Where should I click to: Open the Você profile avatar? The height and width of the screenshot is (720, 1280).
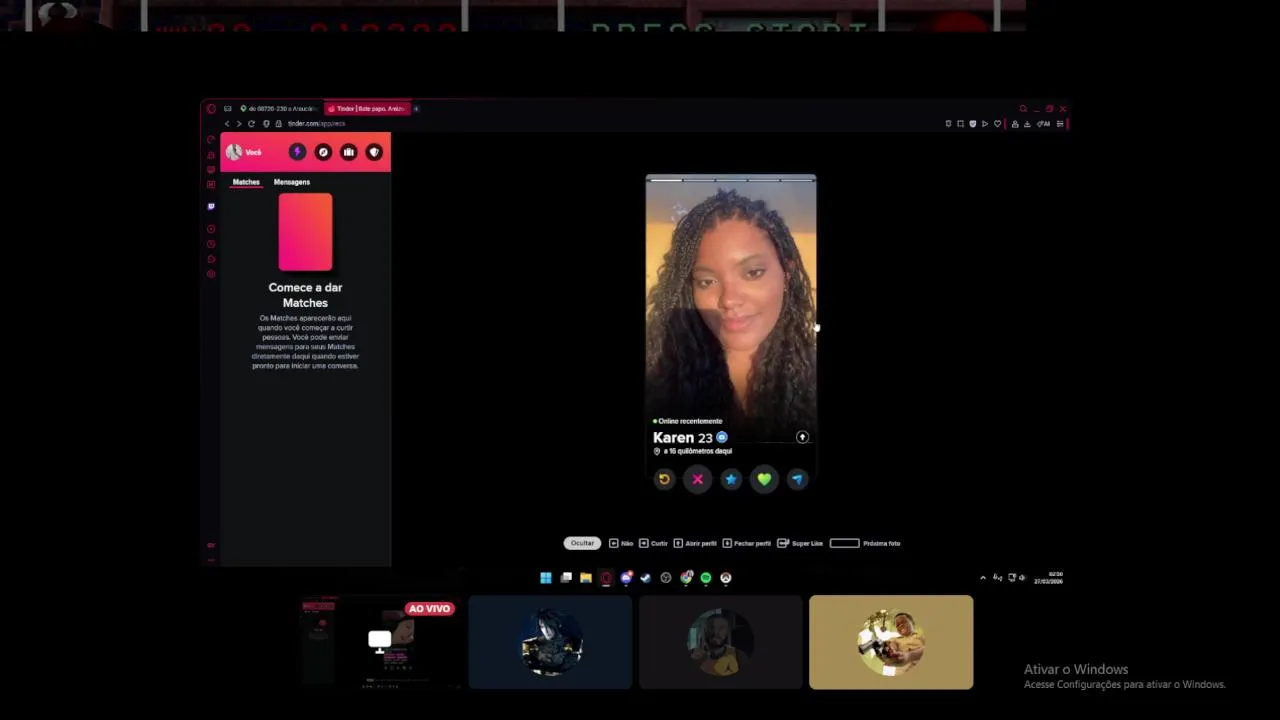234,152
